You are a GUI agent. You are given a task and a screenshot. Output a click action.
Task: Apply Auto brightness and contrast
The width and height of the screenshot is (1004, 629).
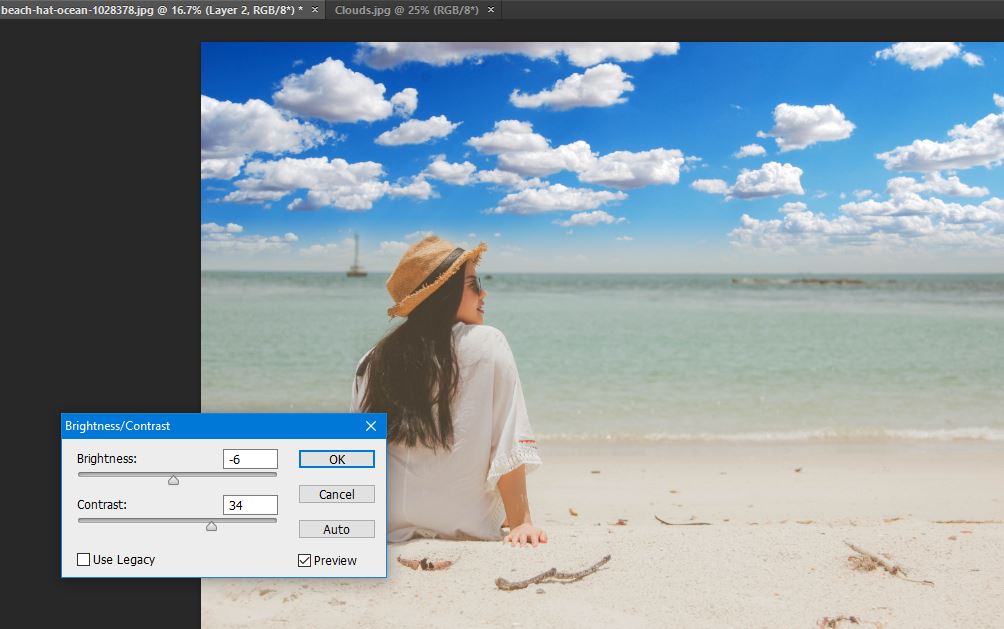337,529
